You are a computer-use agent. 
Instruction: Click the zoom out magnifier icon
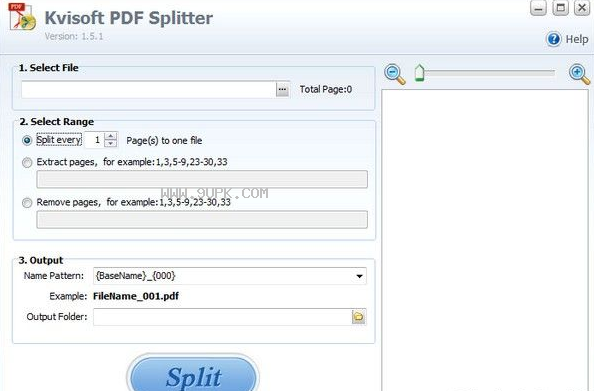click(394, 74)
